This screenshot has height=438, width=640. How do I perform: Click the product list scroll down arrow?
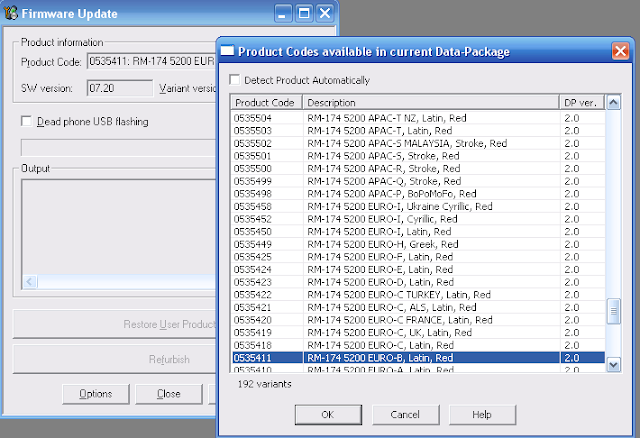(613, 364)
